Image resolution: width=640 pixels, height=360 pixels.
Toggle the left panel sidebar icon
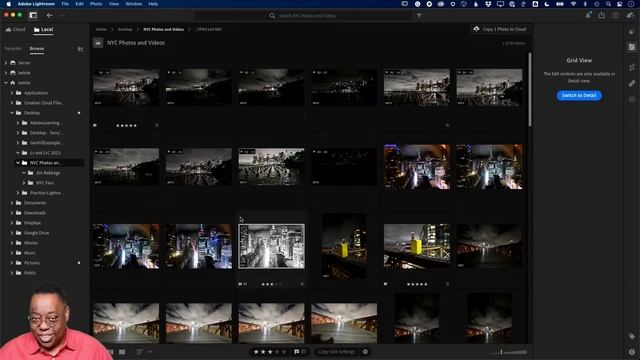33,16
